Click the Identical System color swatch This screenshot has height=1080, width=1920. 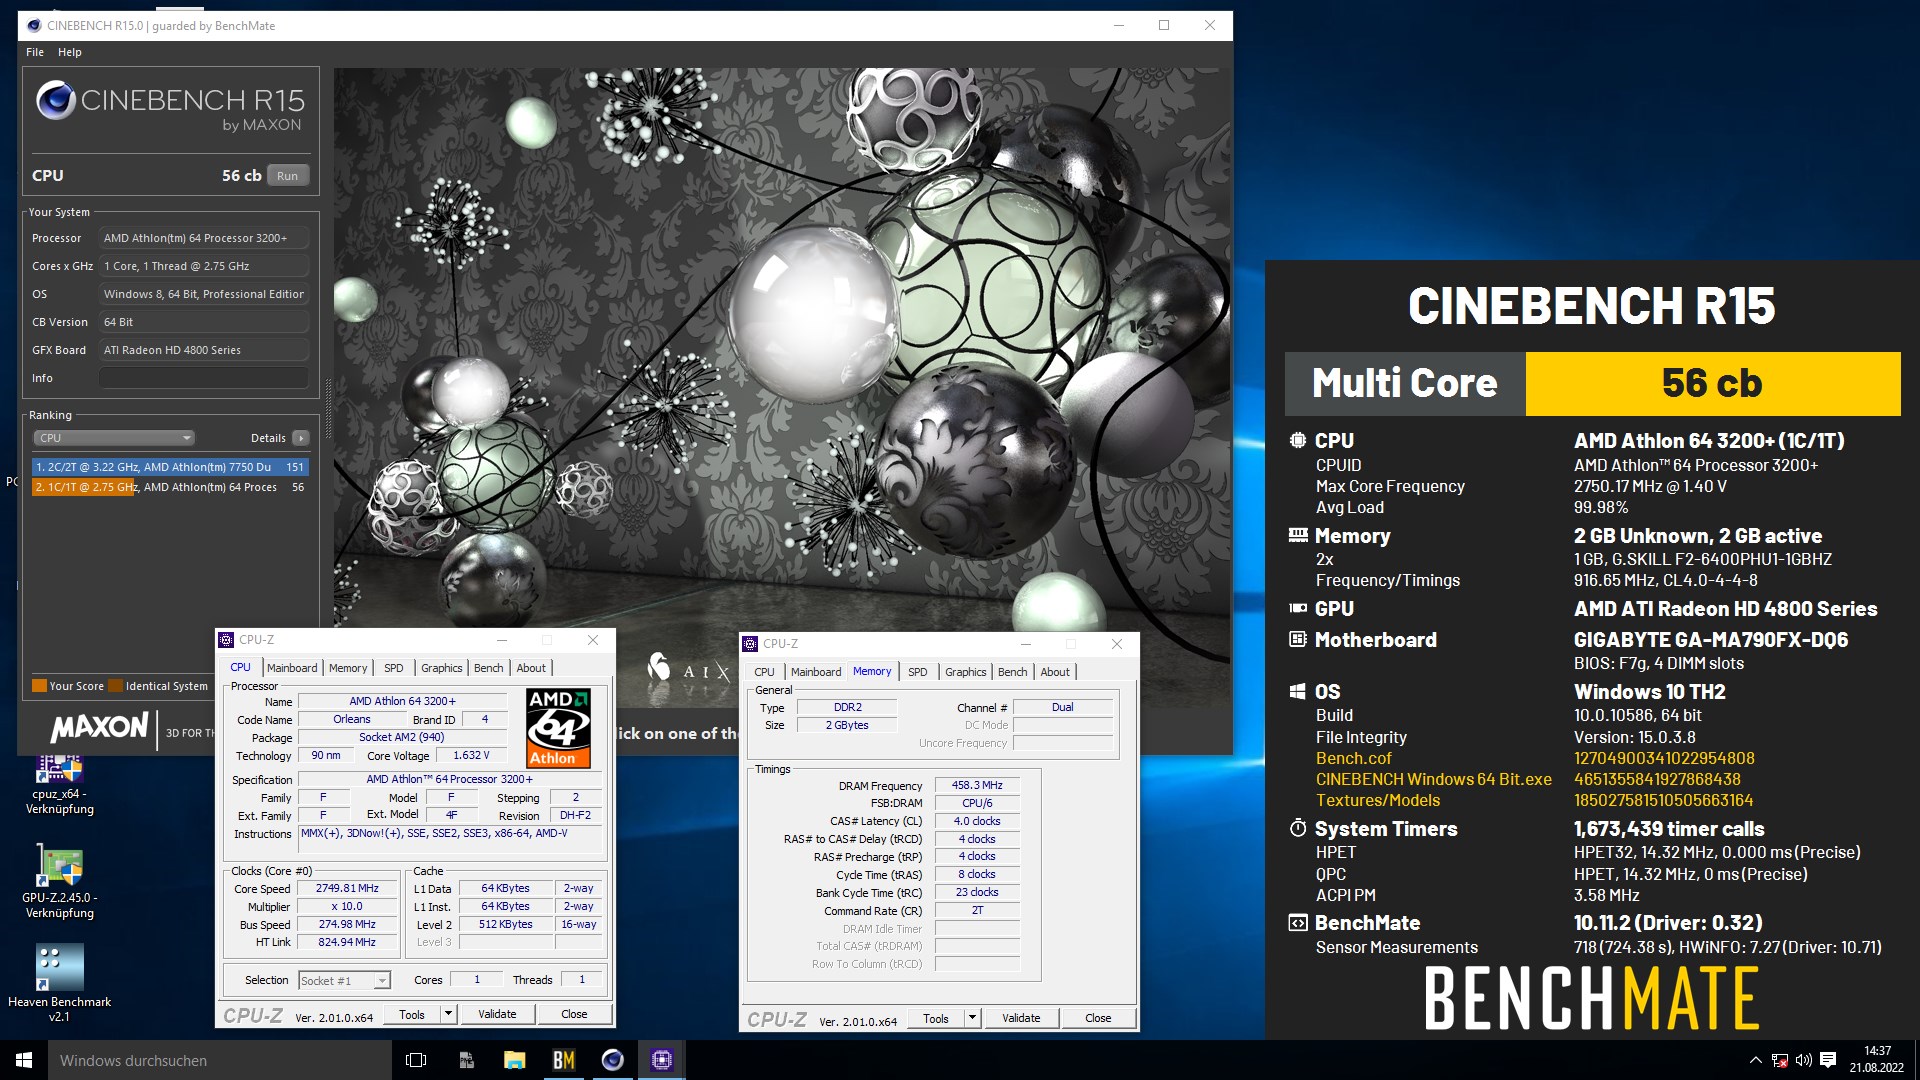pyautogui.click(x=115, y=686)
